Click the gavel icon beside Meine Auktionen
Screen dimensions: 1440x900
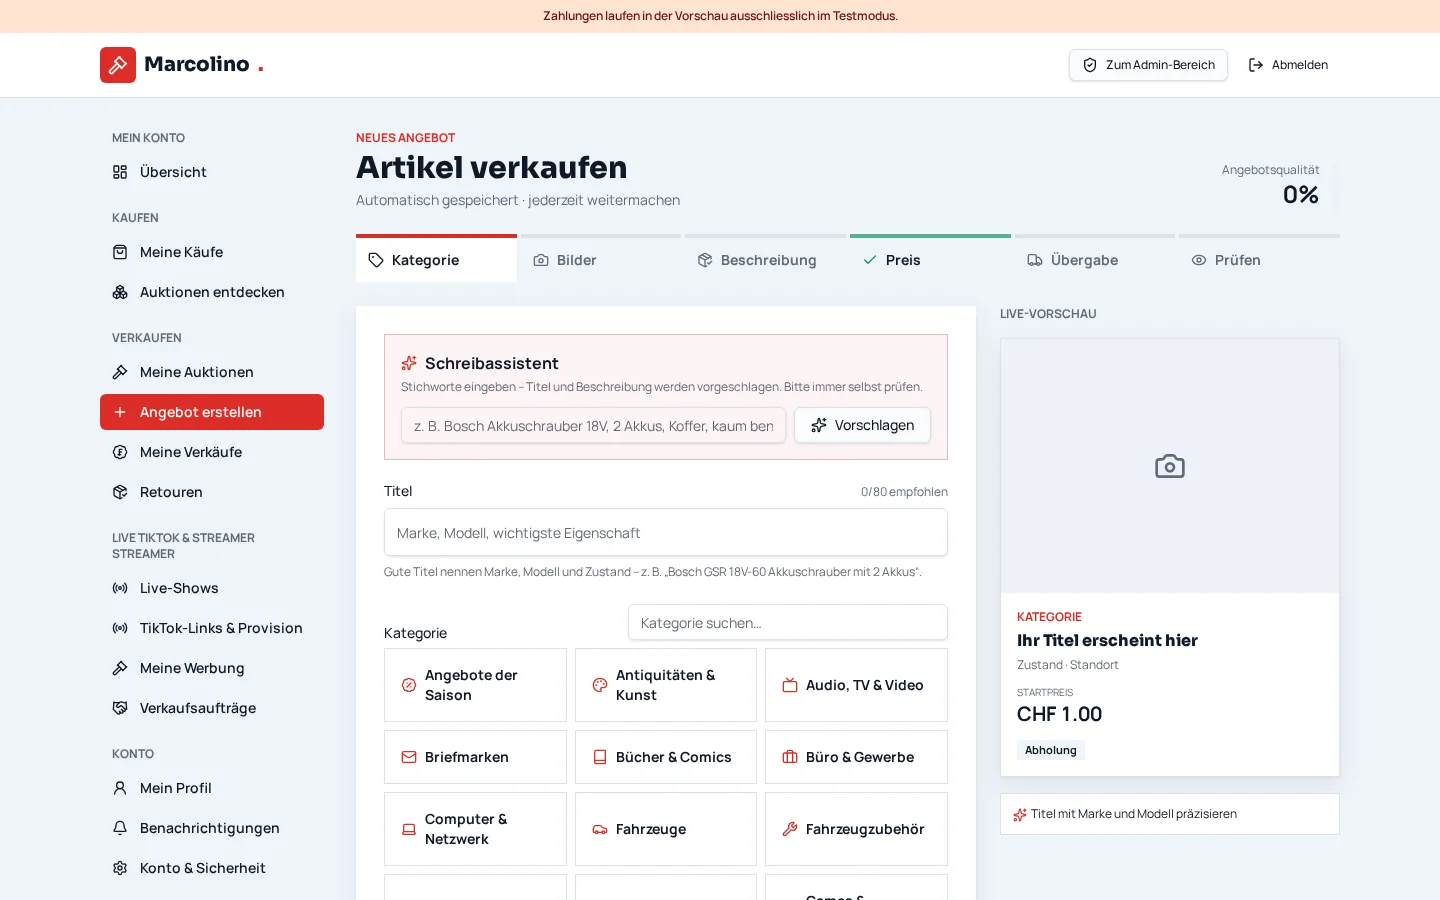pos(120,372)
